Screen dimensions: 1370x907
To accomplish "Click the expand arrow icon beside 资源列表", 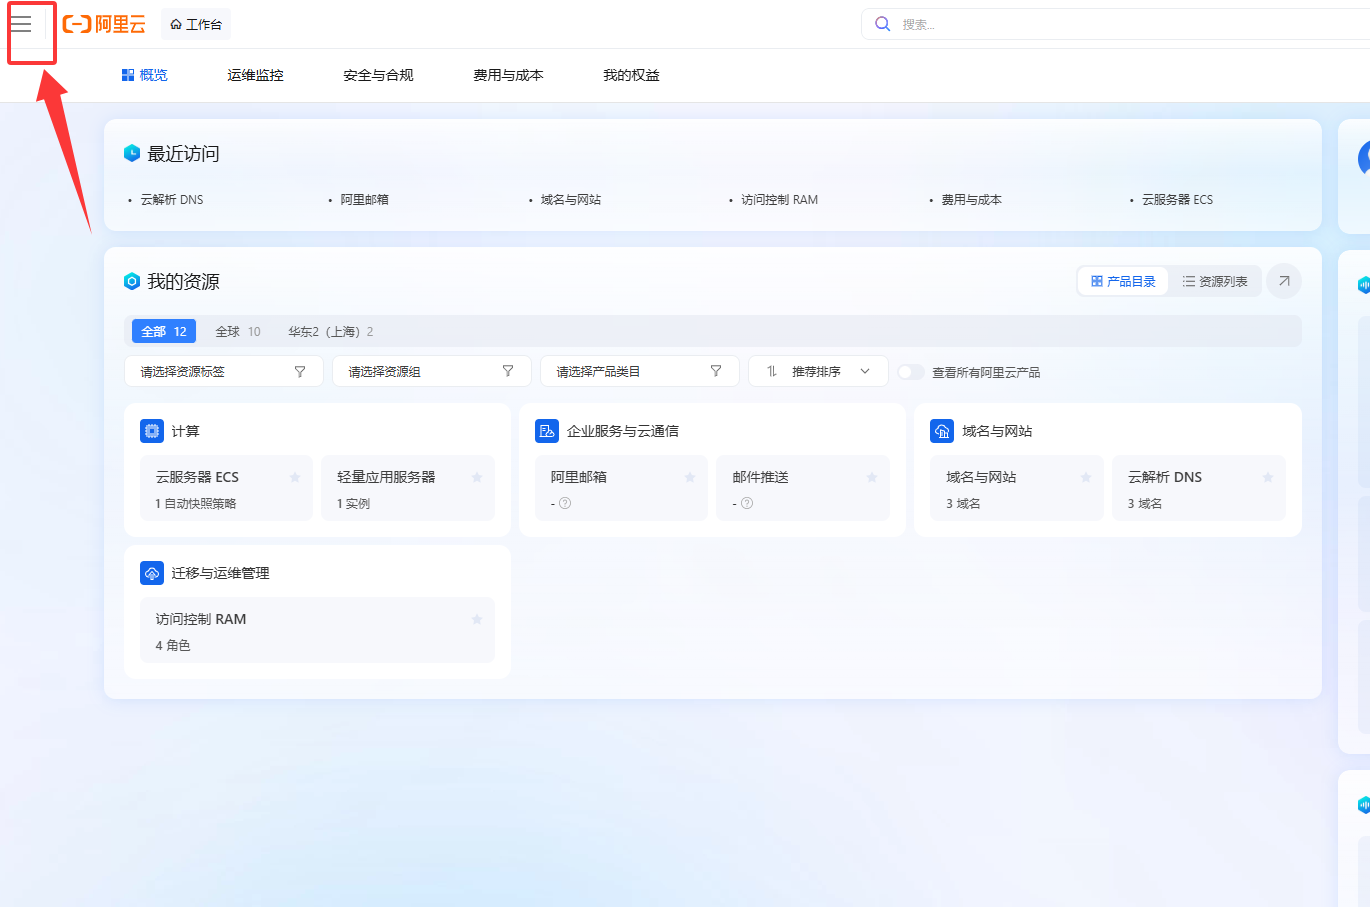I will click(1284, 281).
